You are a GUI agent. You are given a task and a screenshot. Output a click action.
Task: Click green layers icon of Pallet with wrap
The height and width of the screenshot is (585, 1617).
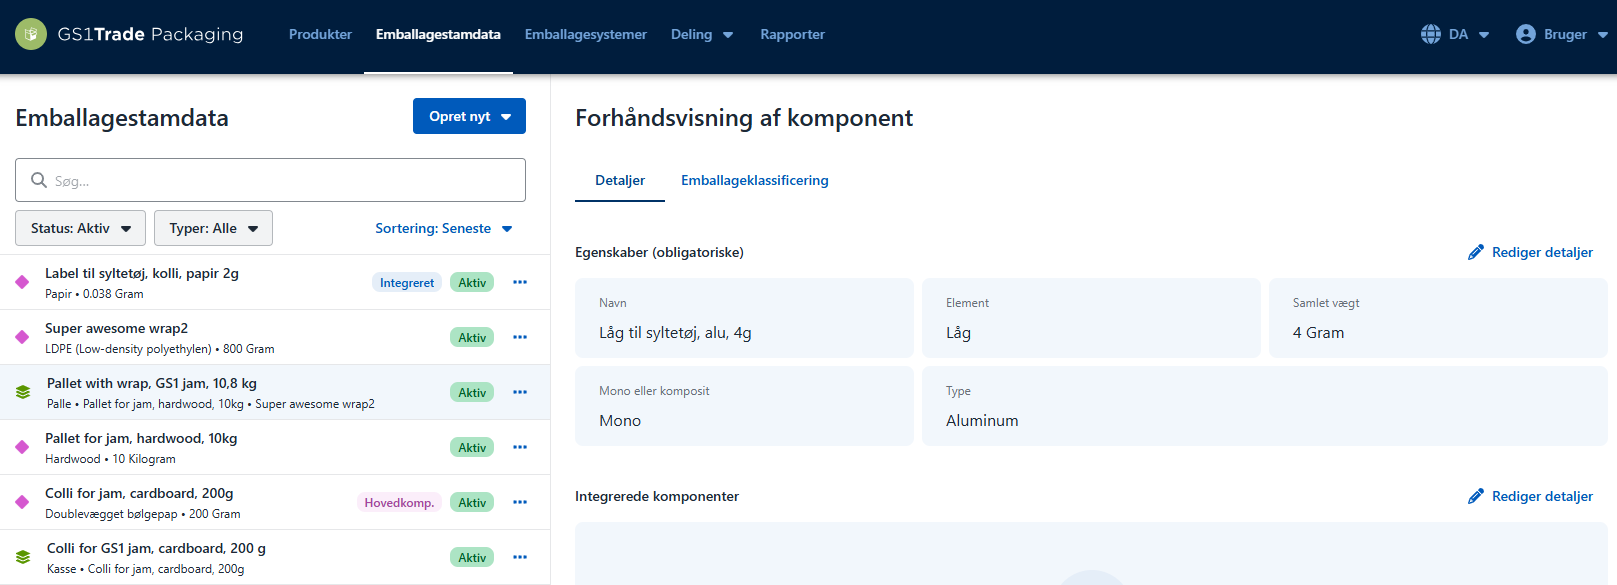click(x=23, y=392)
